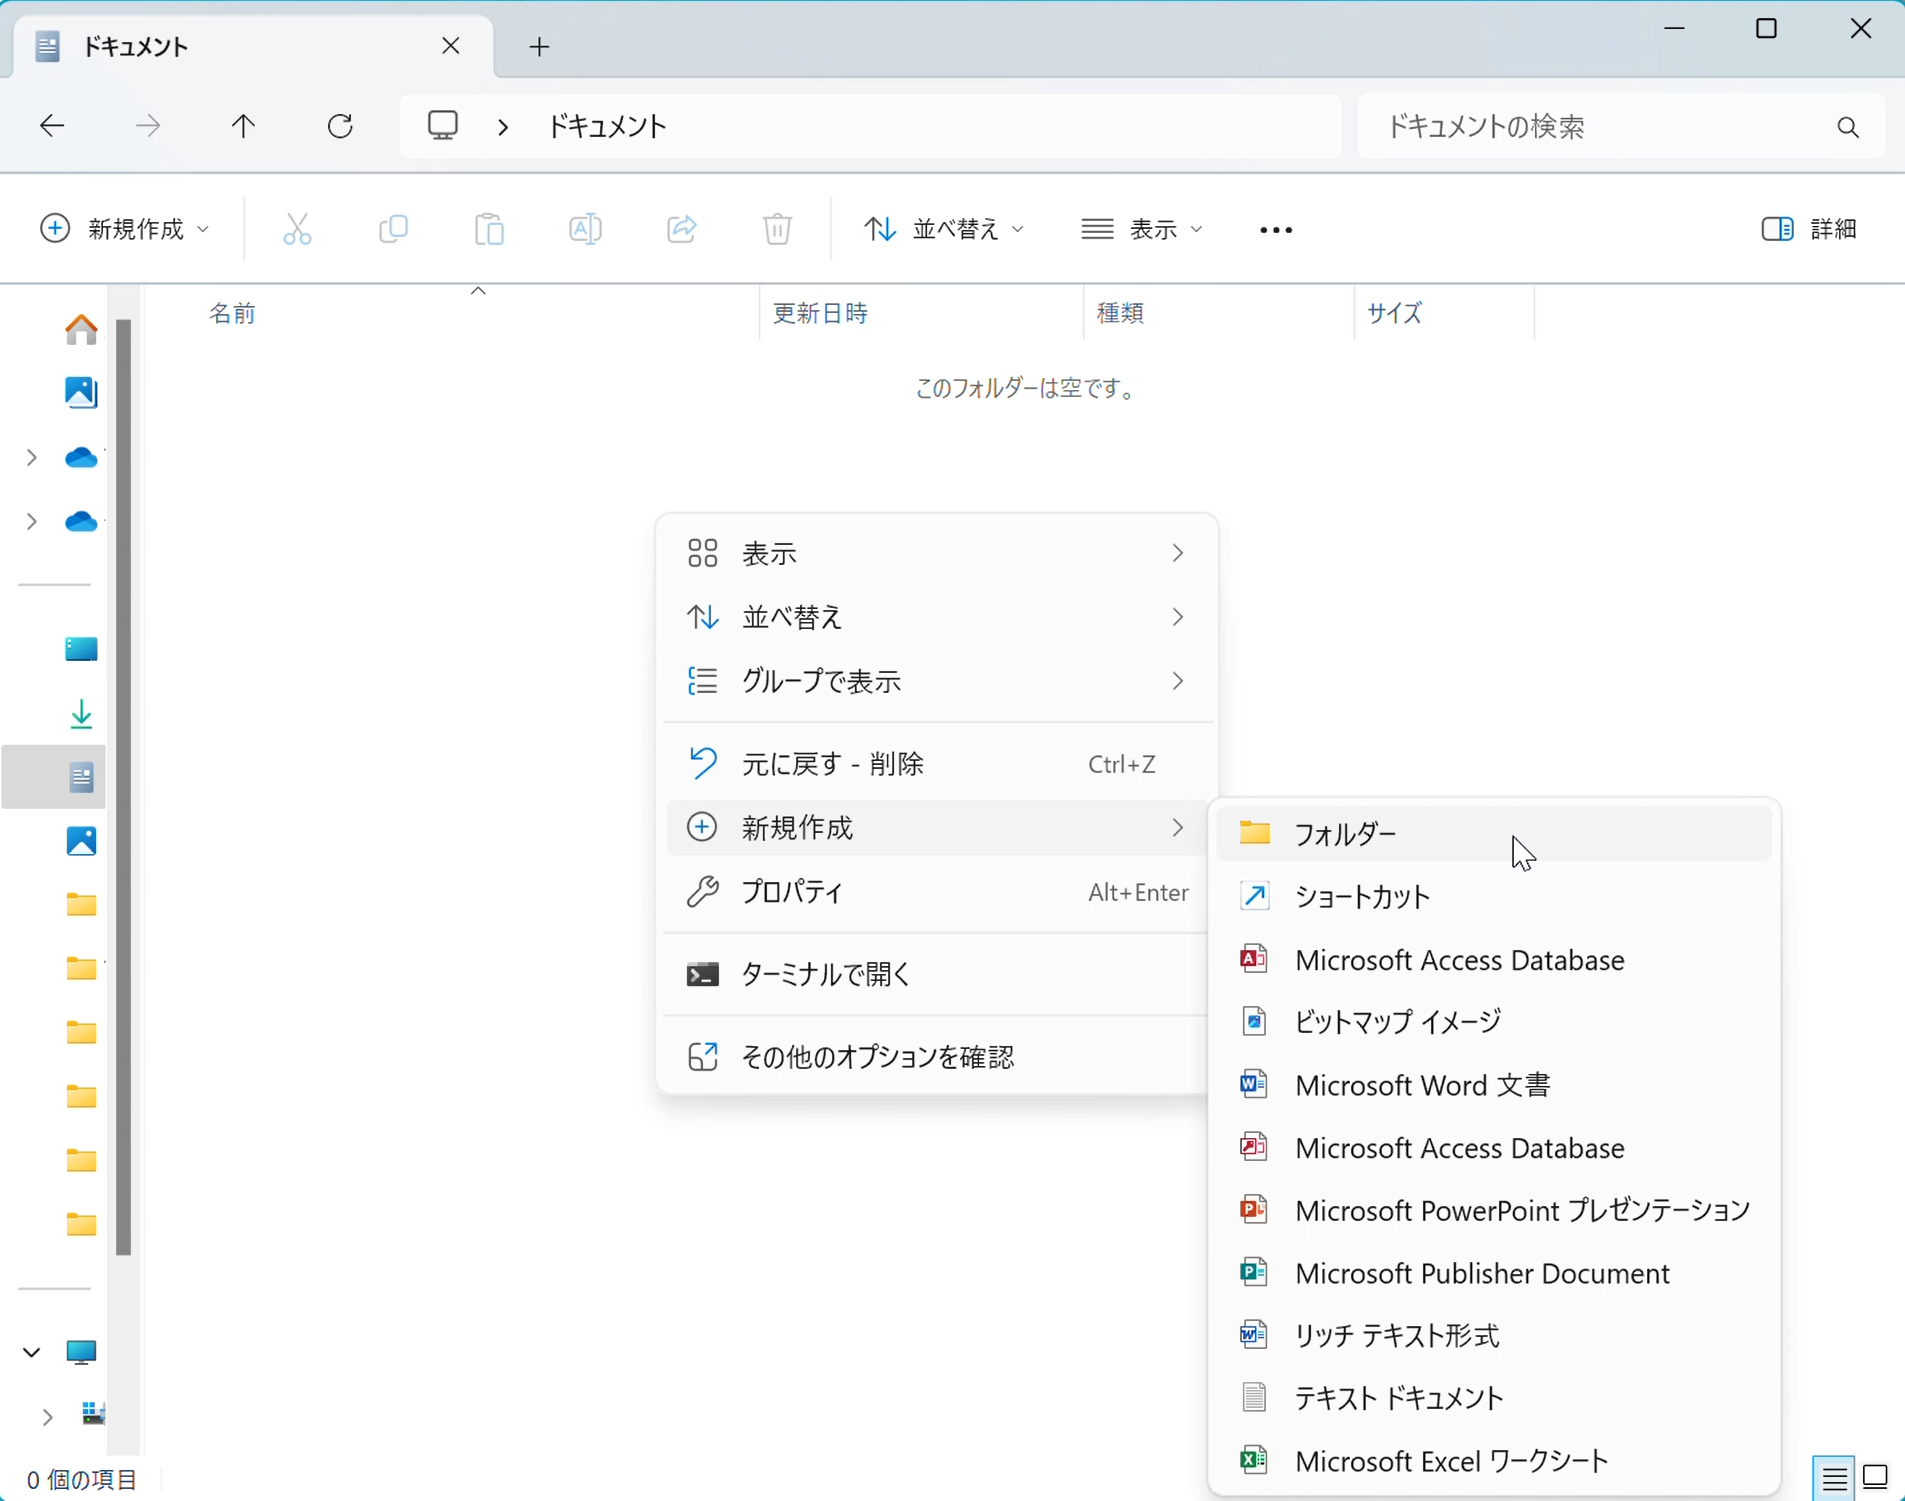Open the 表示 toolbar dropdown

click(1142, 229)
